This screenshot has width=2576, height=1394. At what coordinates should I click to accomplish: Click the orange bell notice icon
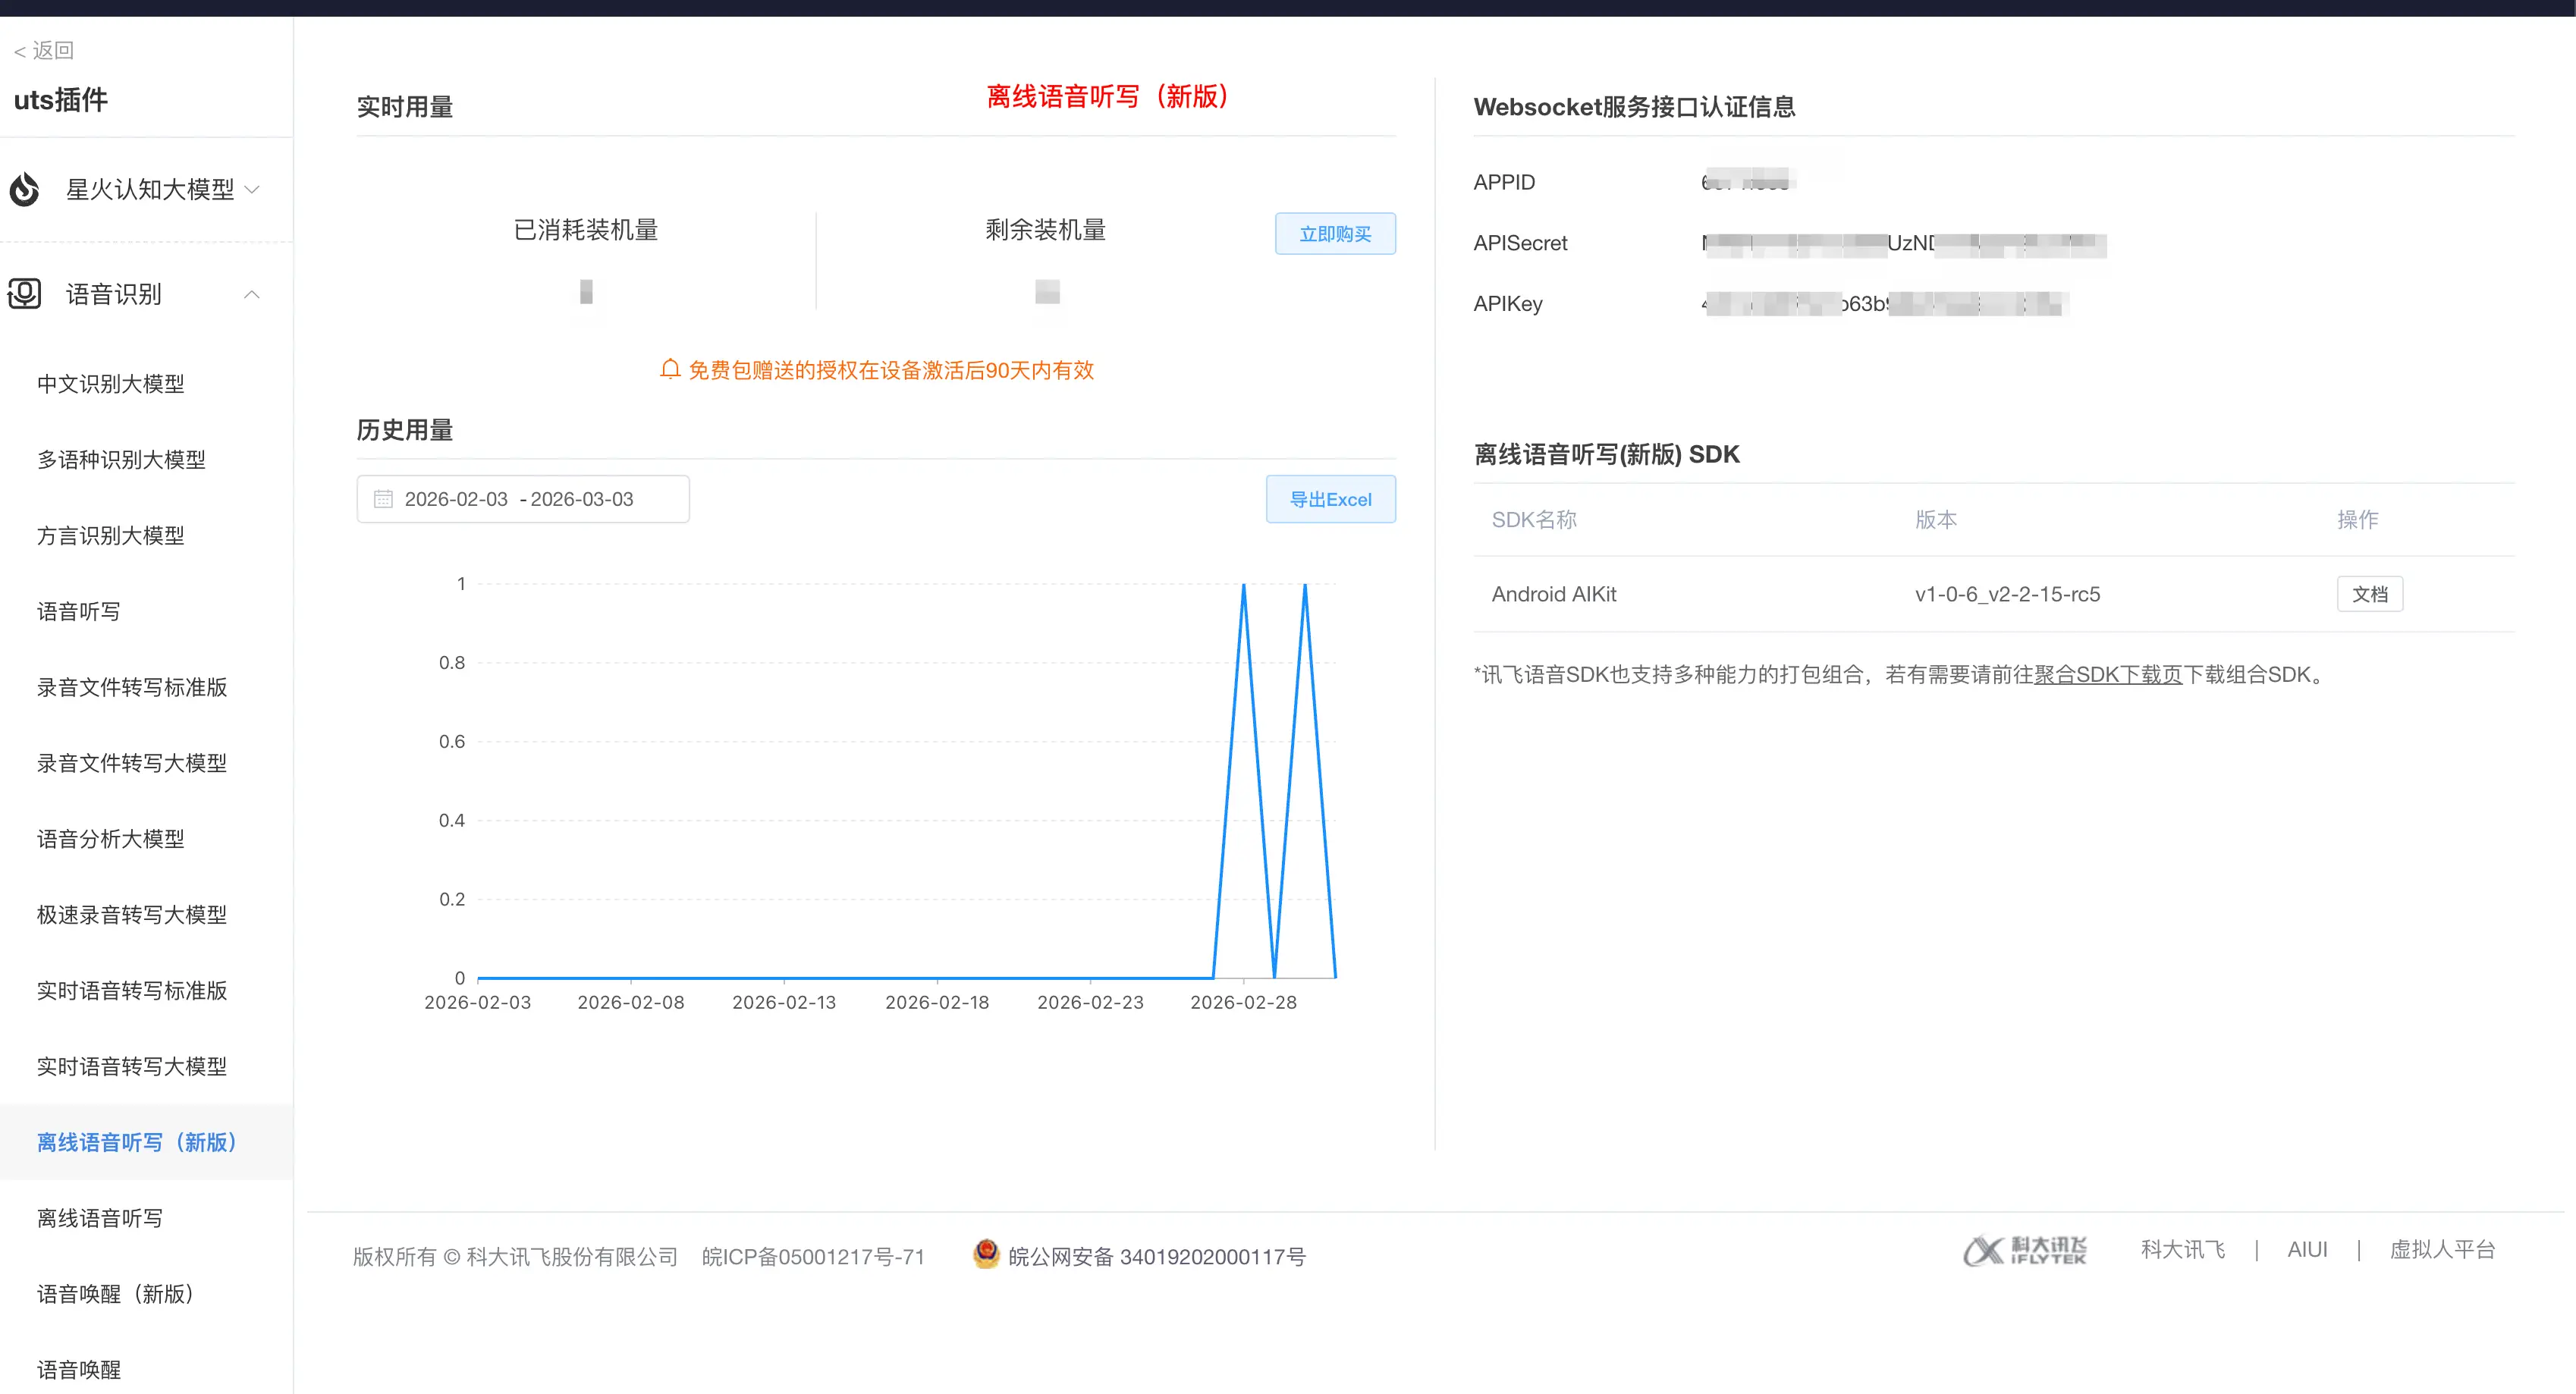(x=670, y=370)
